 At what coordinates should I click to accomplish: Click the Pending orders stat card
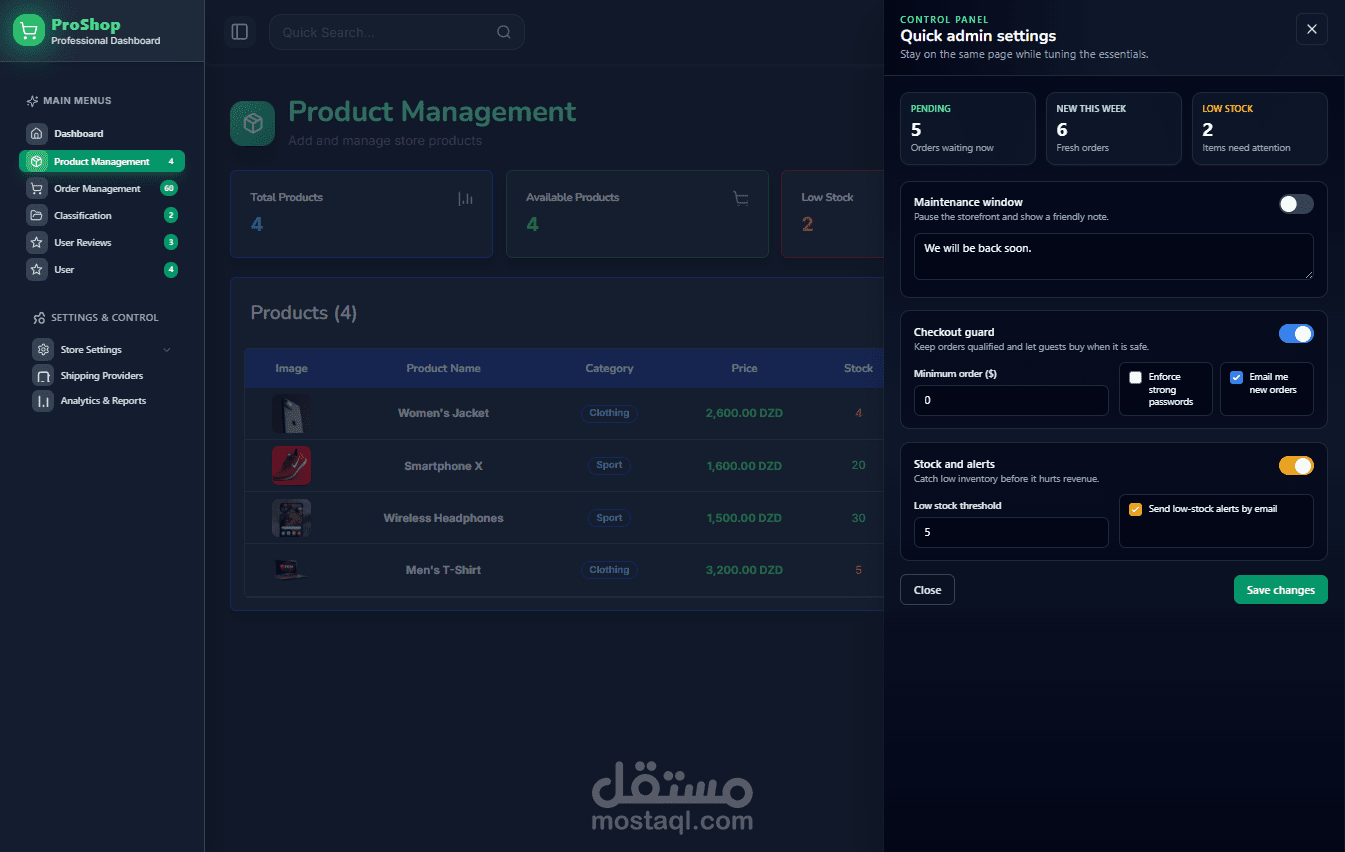968,129
